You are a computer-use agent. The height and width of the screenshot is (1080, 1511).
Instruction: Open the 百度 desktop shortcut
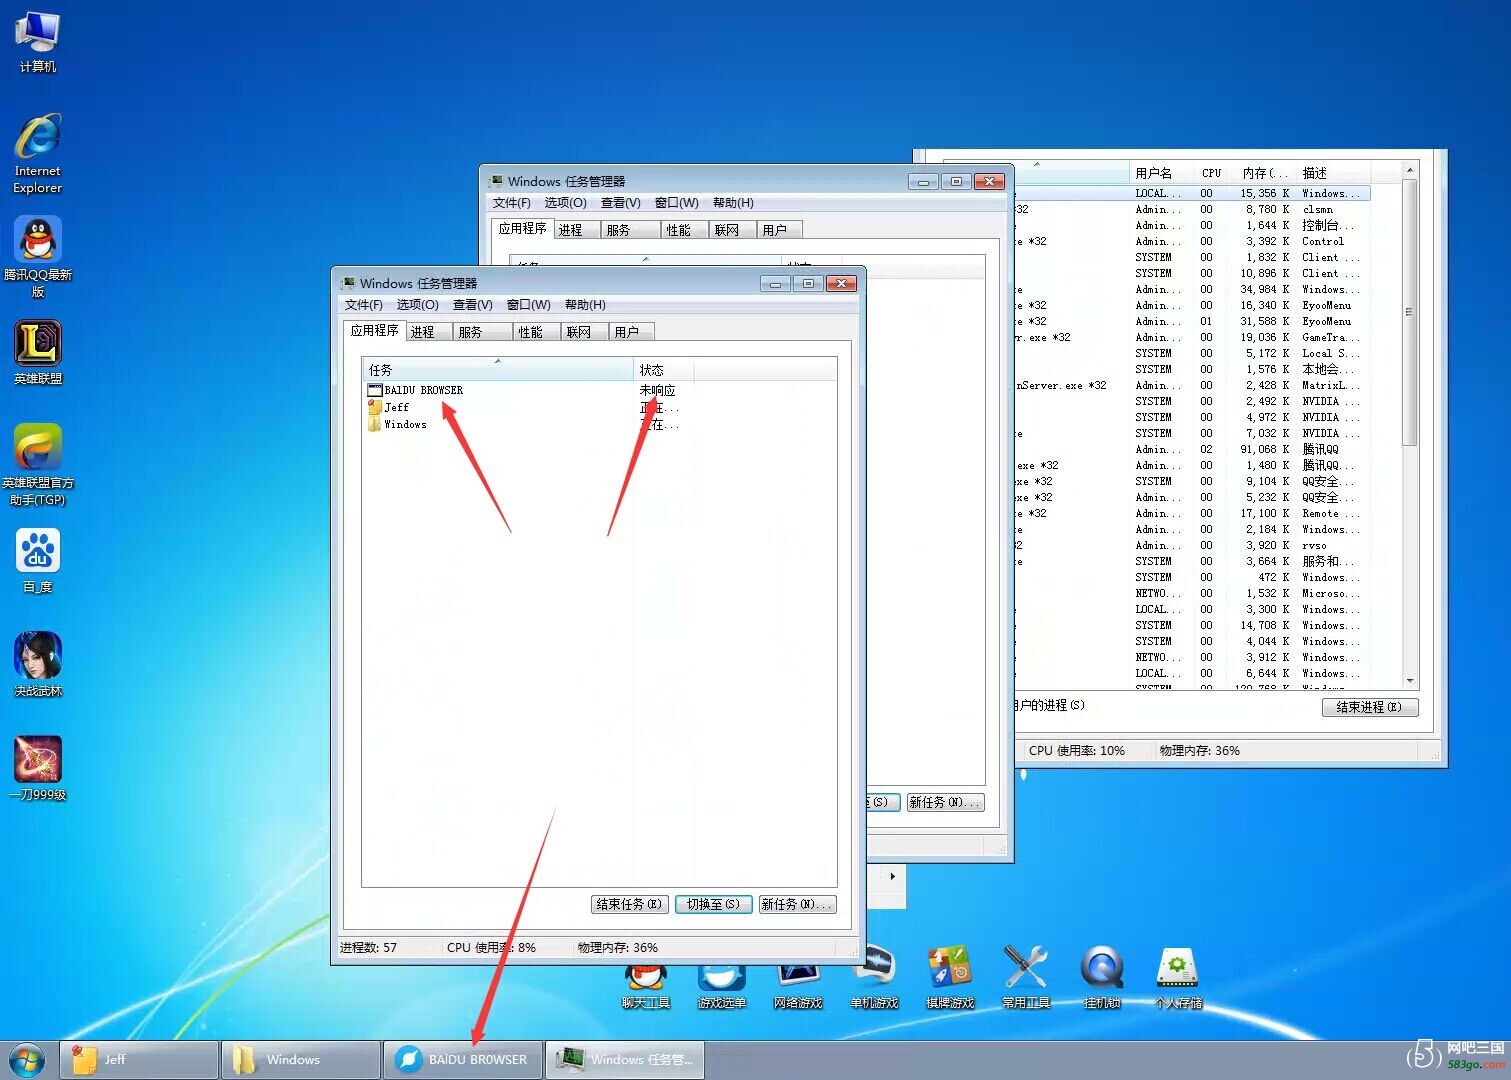37,560
